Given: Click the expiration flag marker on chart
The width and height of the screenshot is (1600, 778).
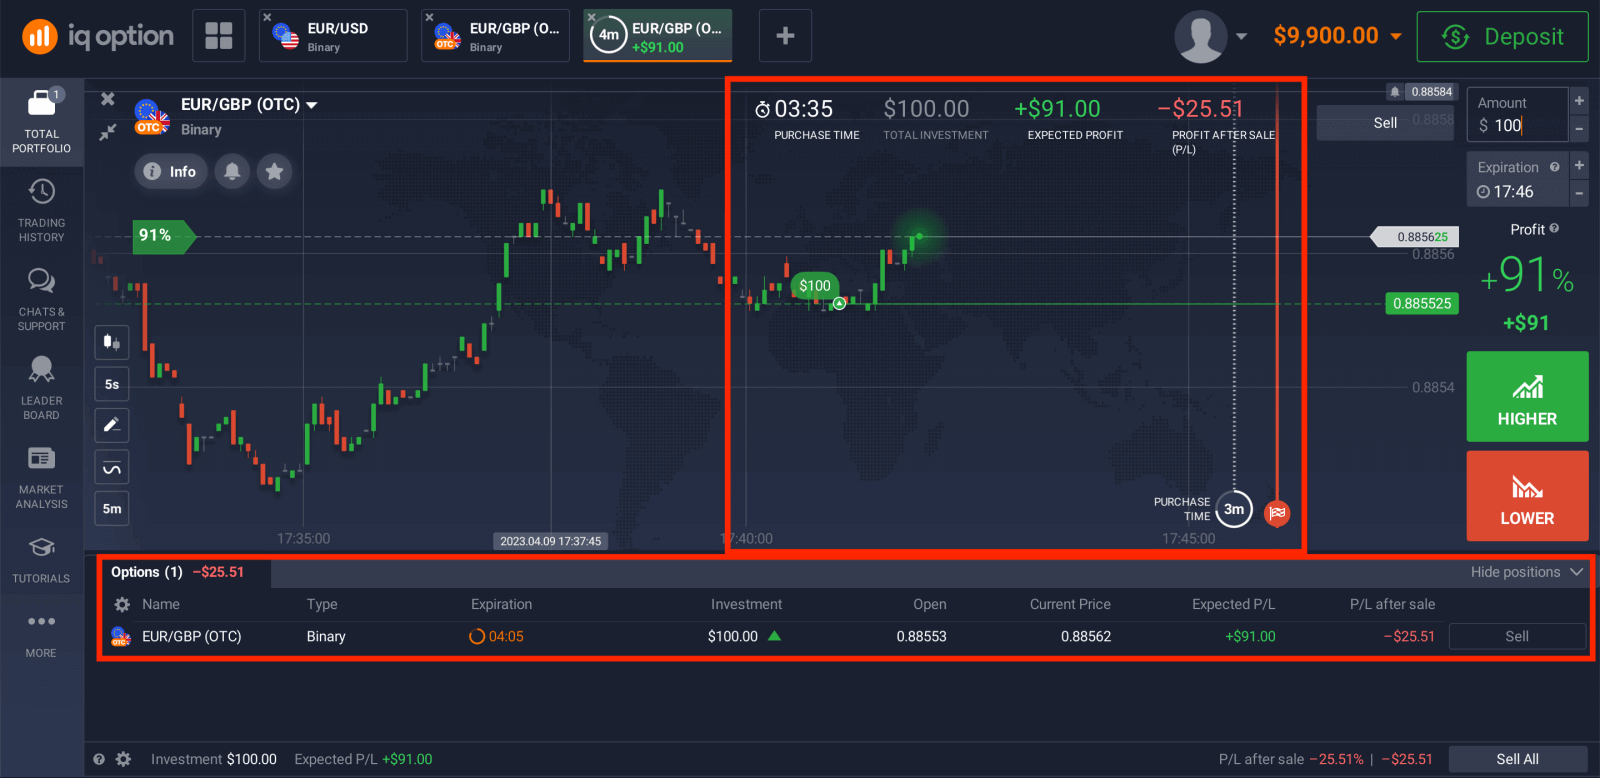Looking at the screenshot, I should point(1277,513).
